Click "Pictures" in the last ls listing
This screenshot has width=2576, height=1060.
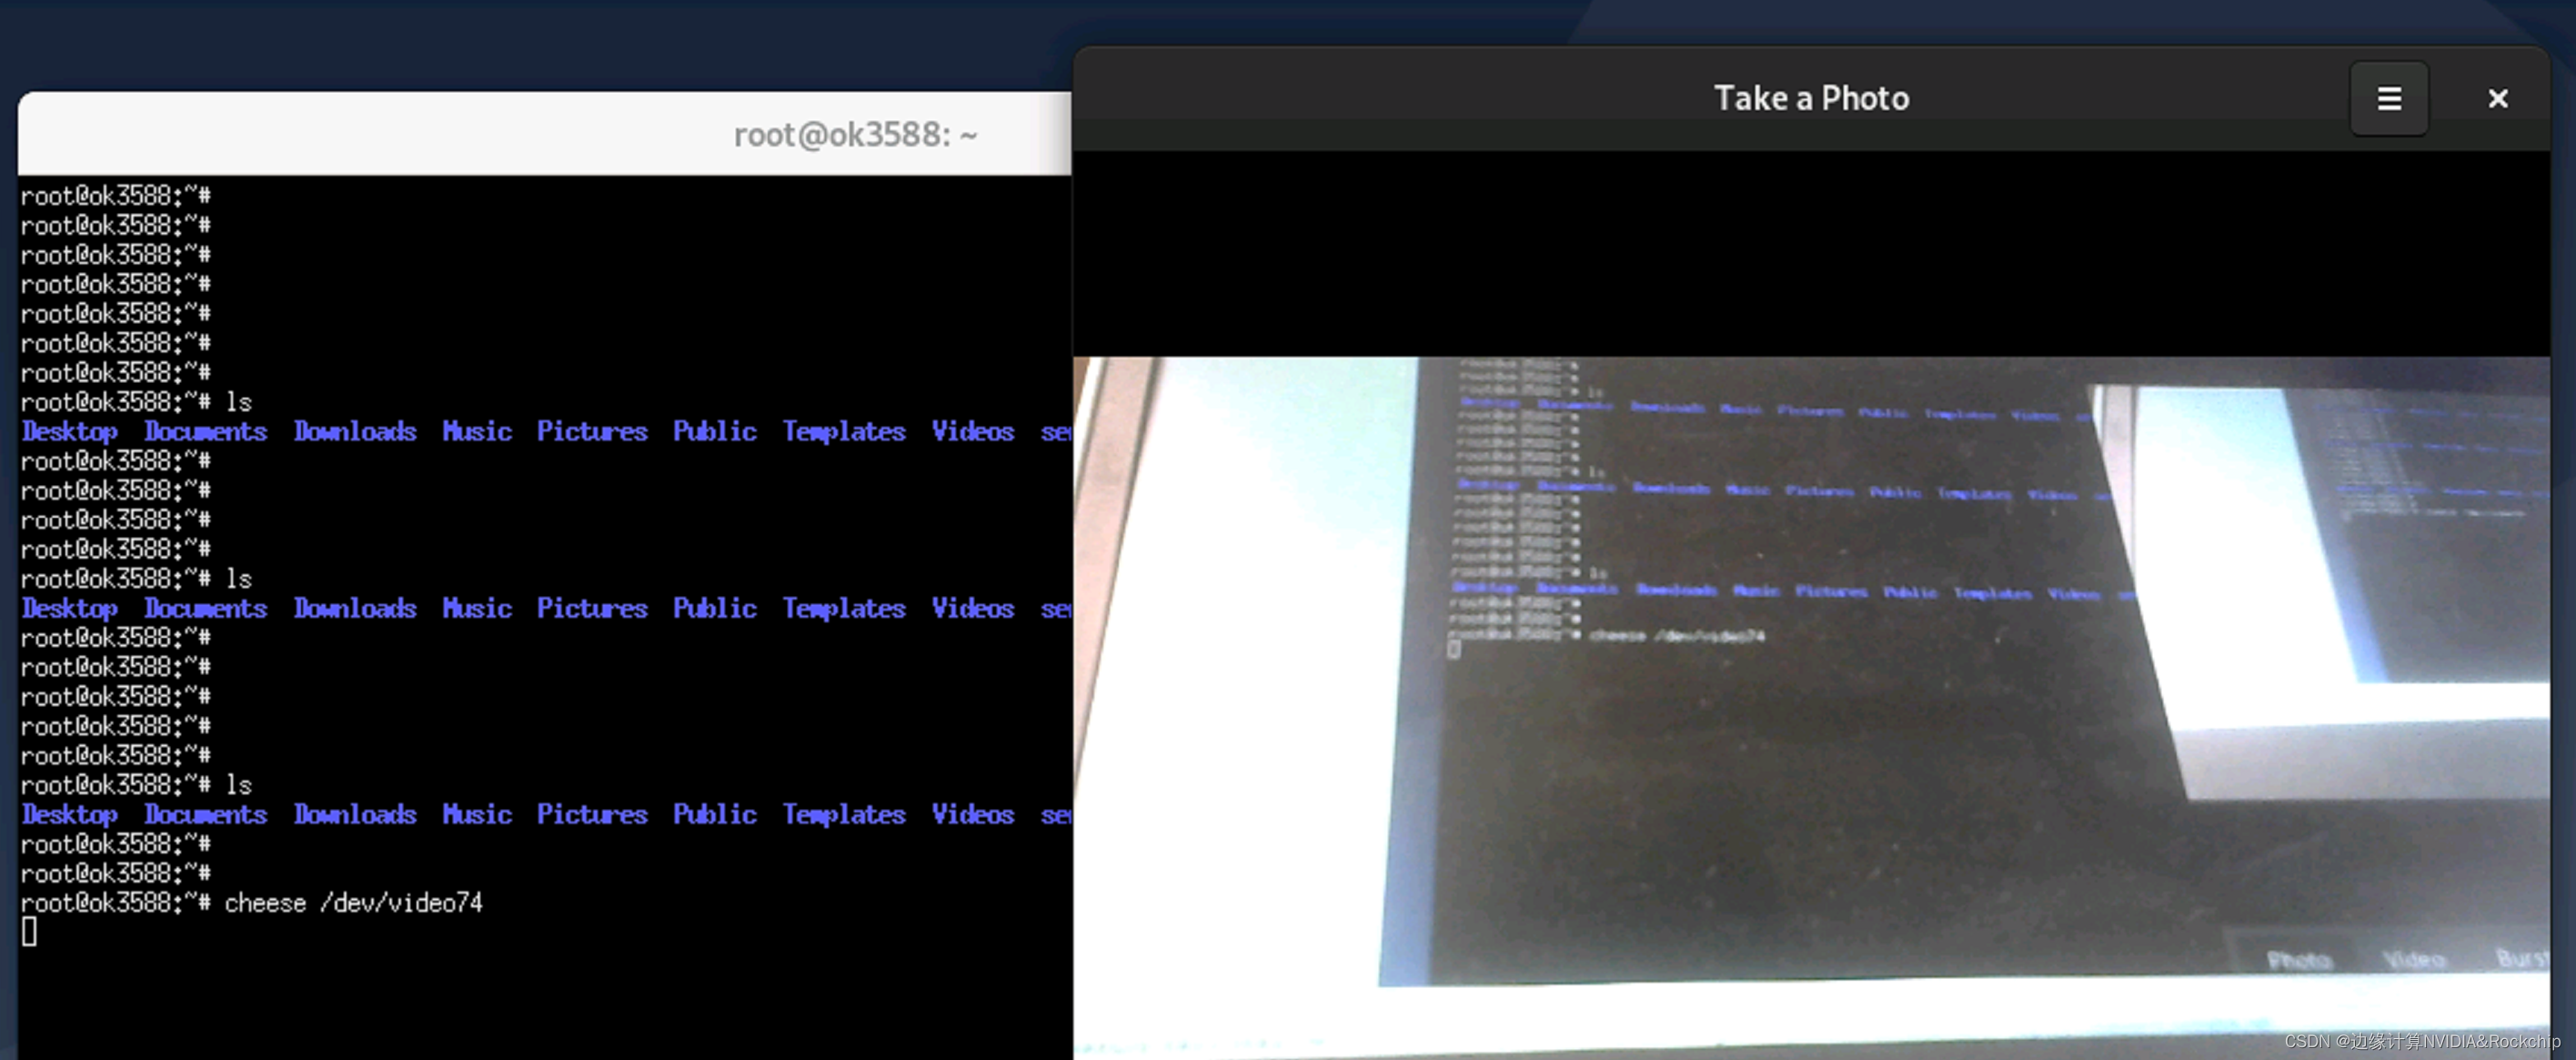coord(591,814)
